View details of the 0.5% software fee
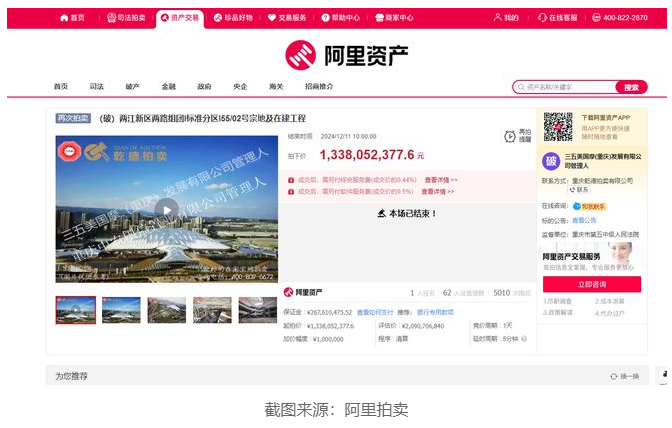672x428 pixels. point(438,192)
